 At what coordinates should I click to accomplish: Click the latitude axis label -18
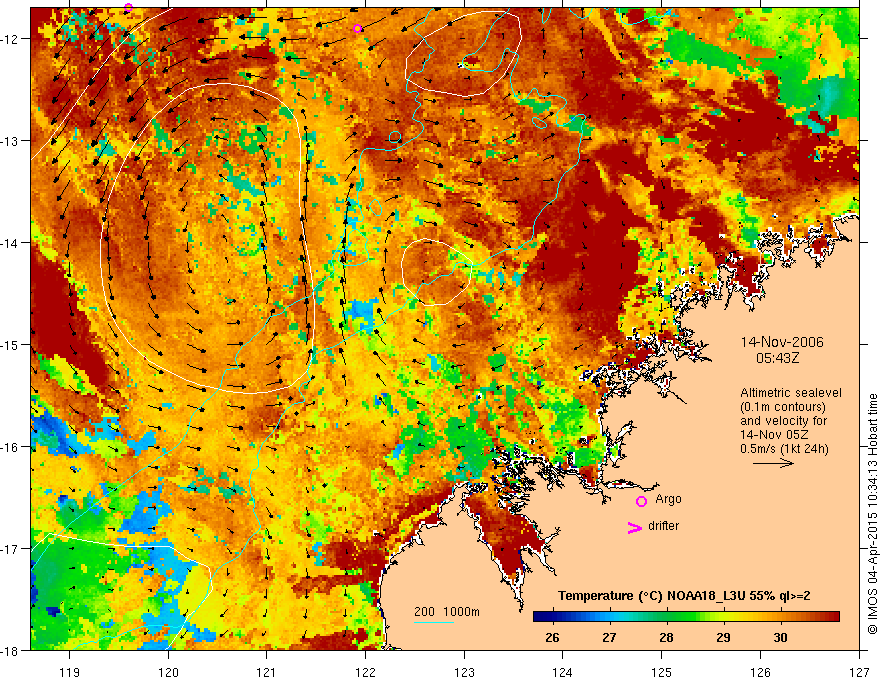click(x=10, y=650)
